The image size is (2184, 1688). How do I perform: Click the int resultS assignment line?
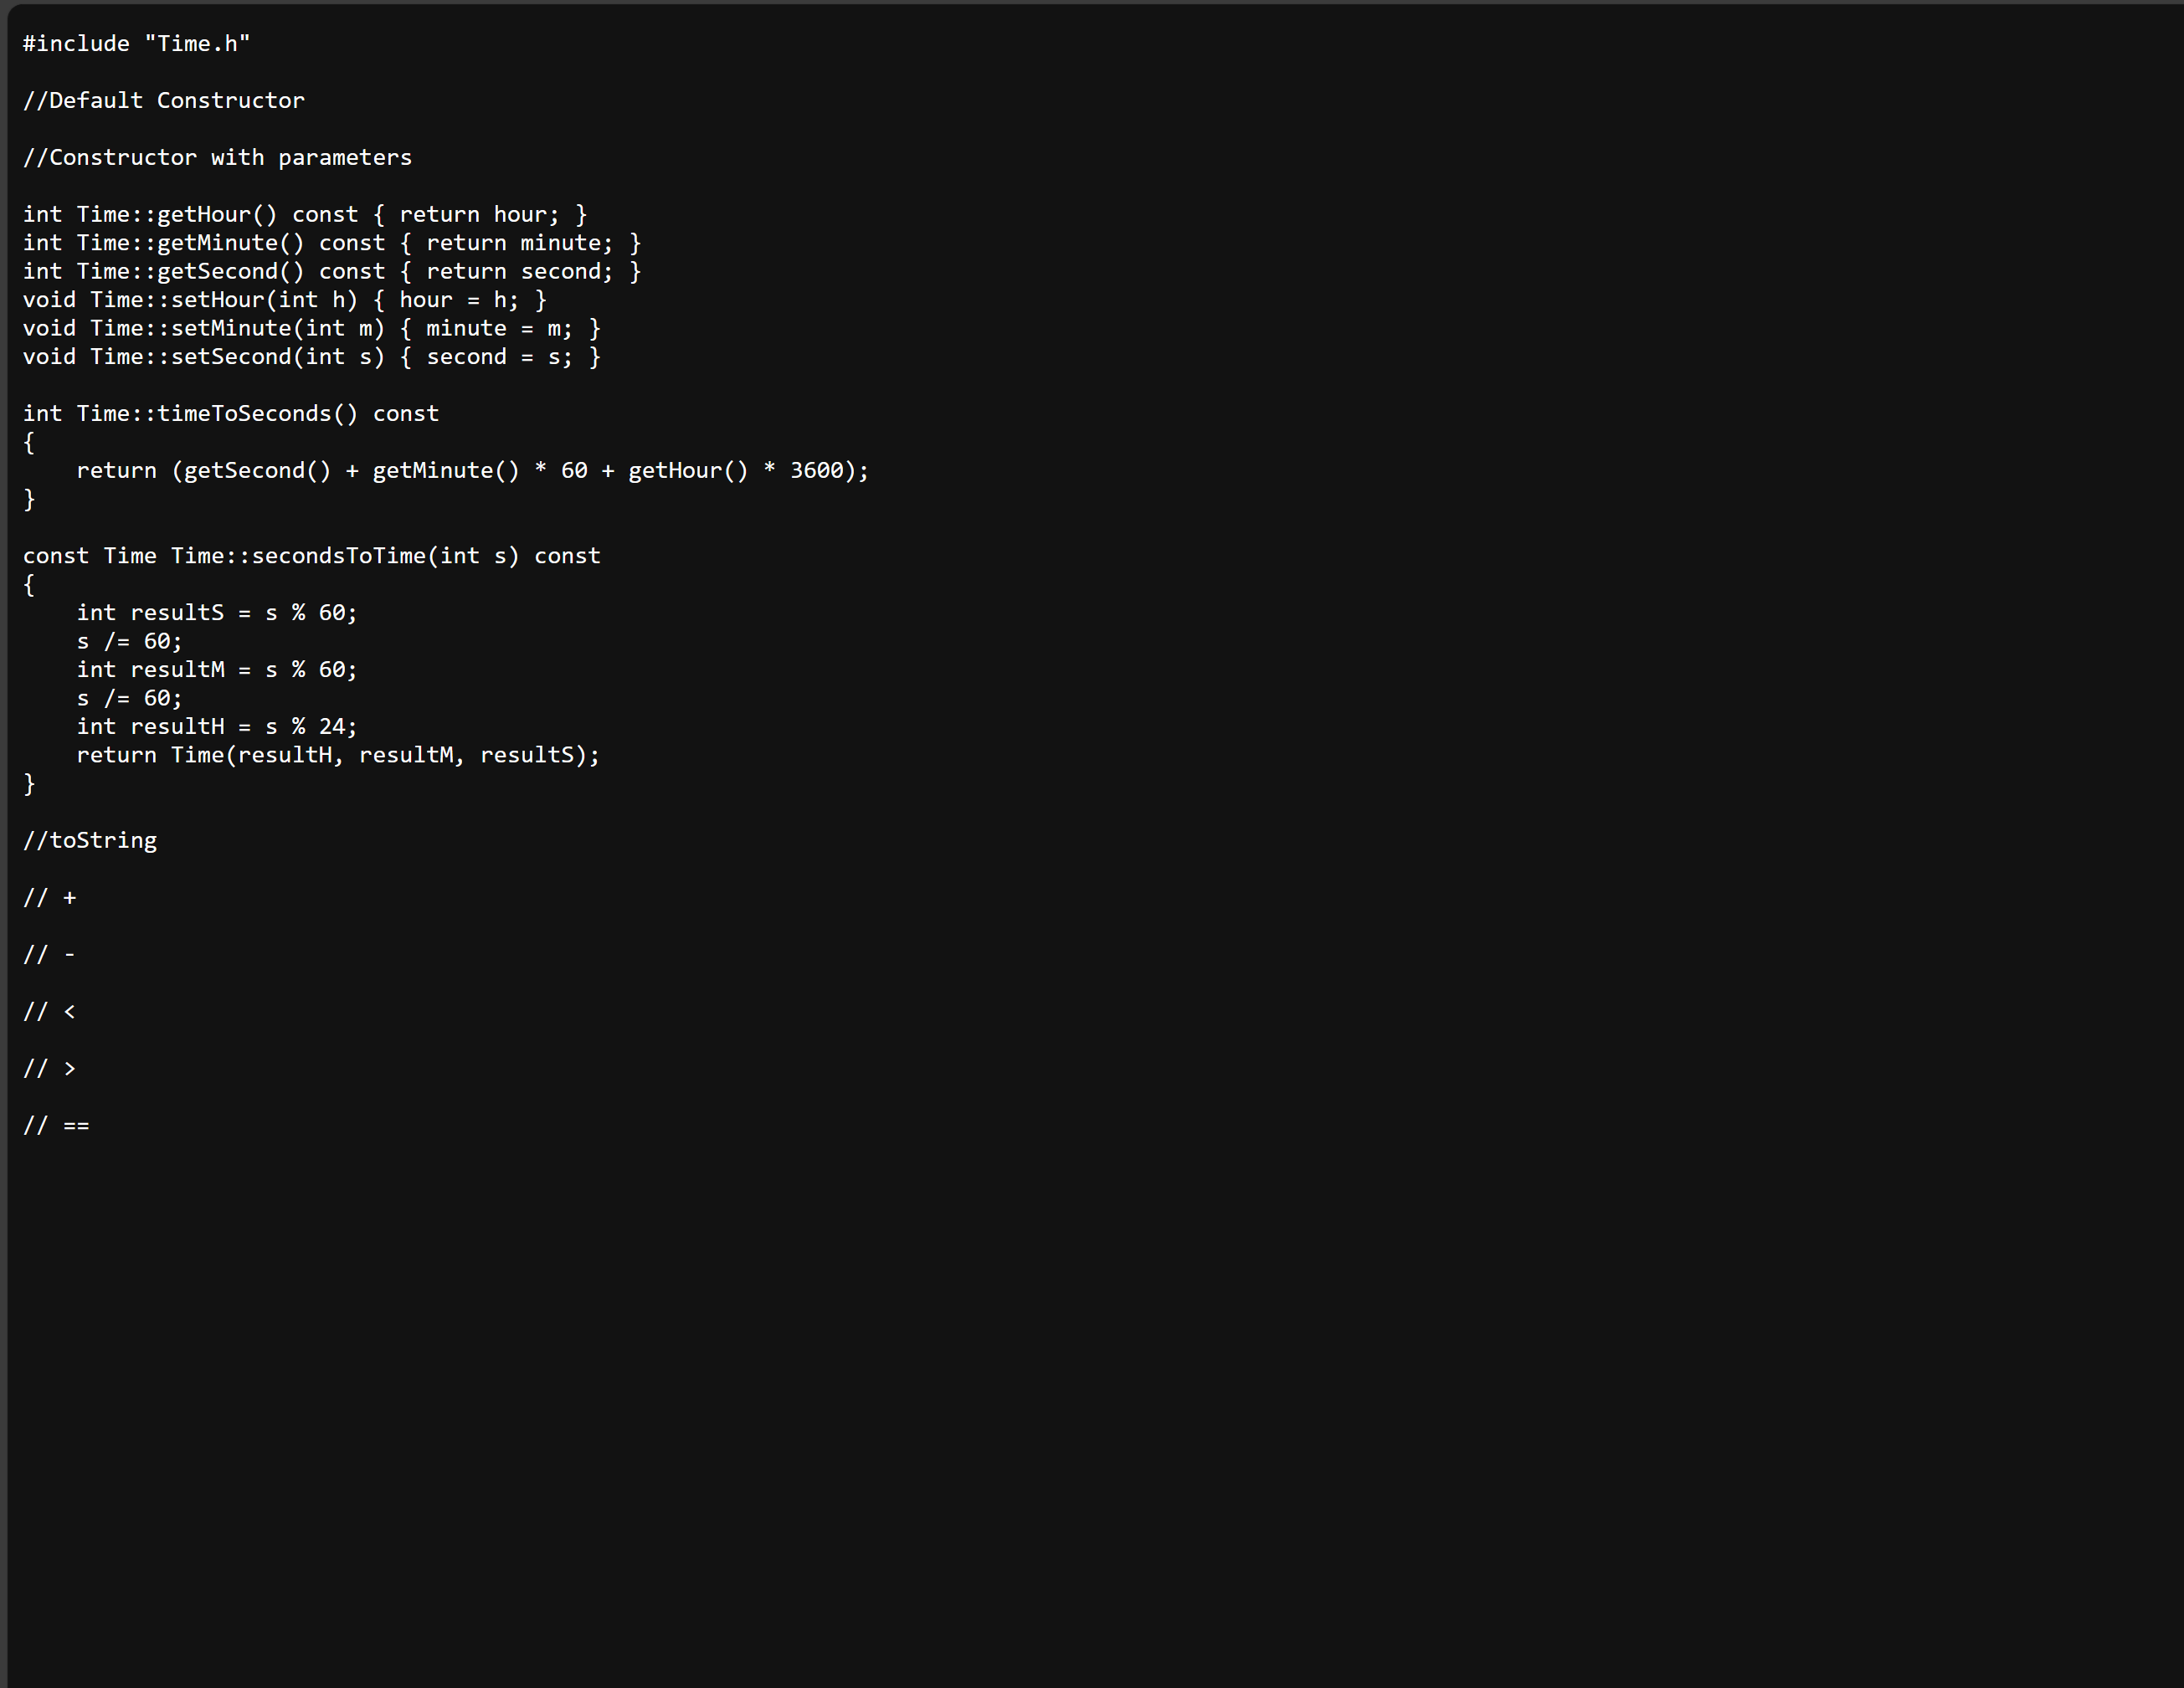coord(217,613)
